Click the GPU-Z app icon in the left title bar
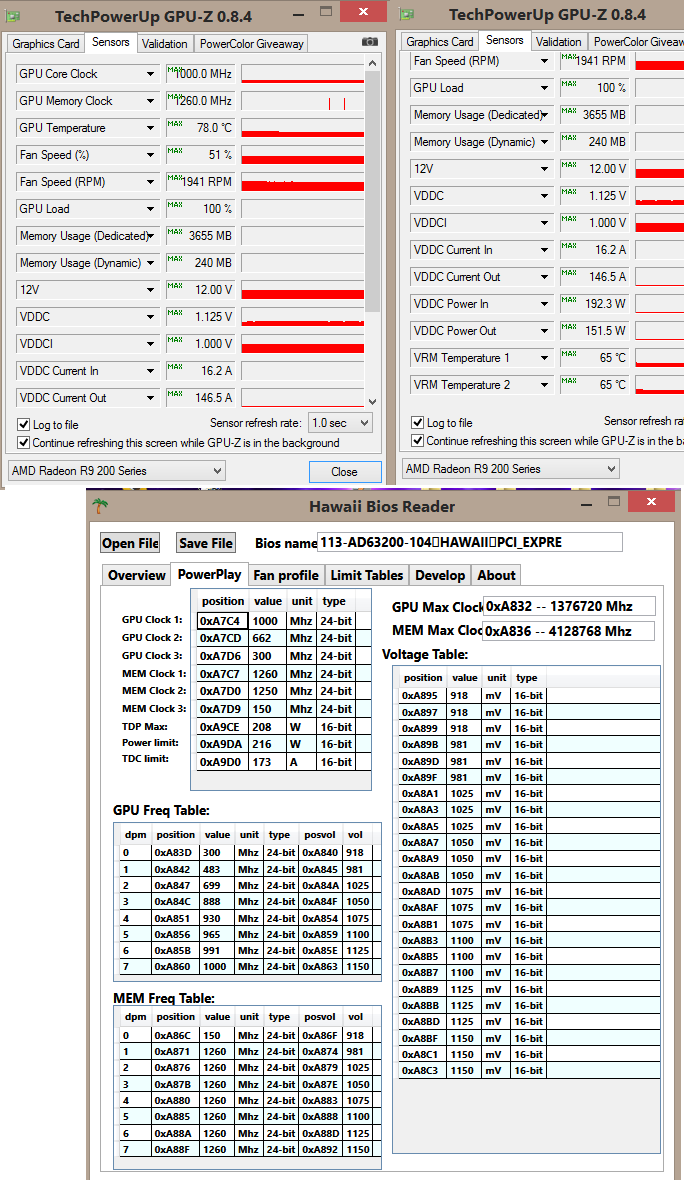The image size is (684, 1180). (x=12, y=15)
